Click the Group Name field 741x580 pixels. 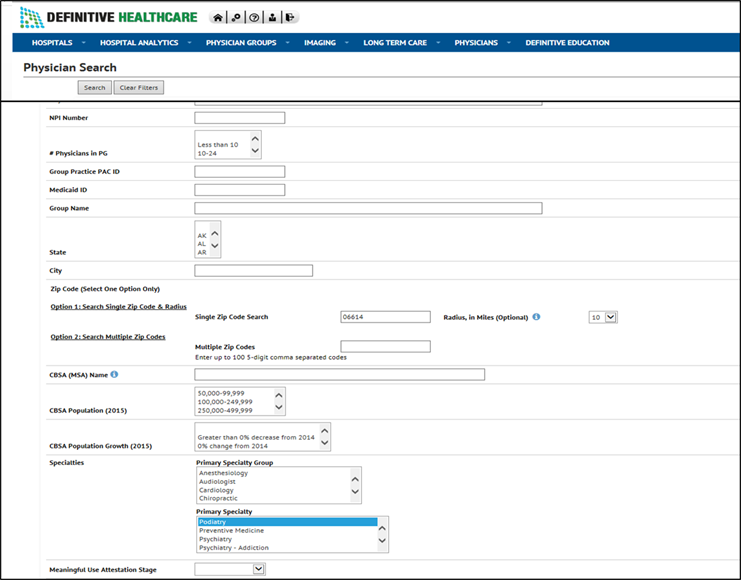point(368,208)
